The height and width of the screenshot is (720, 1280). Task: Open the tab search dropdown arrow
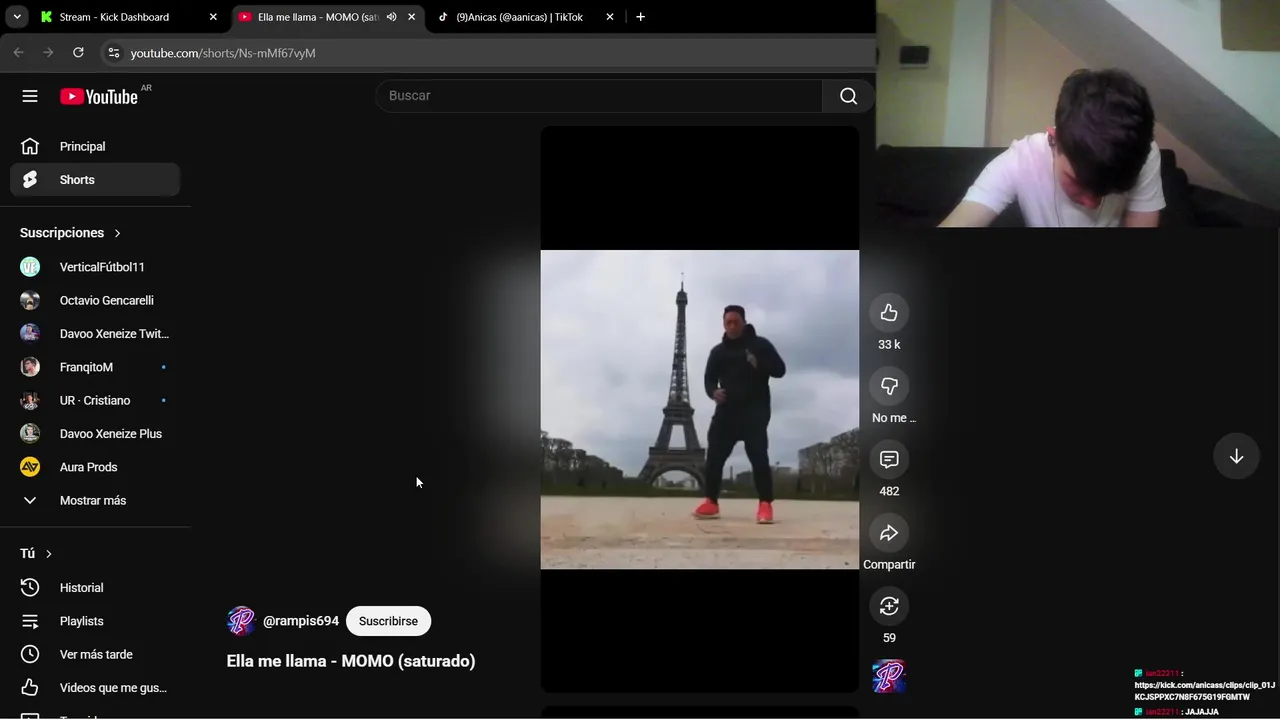click(17, 17)
